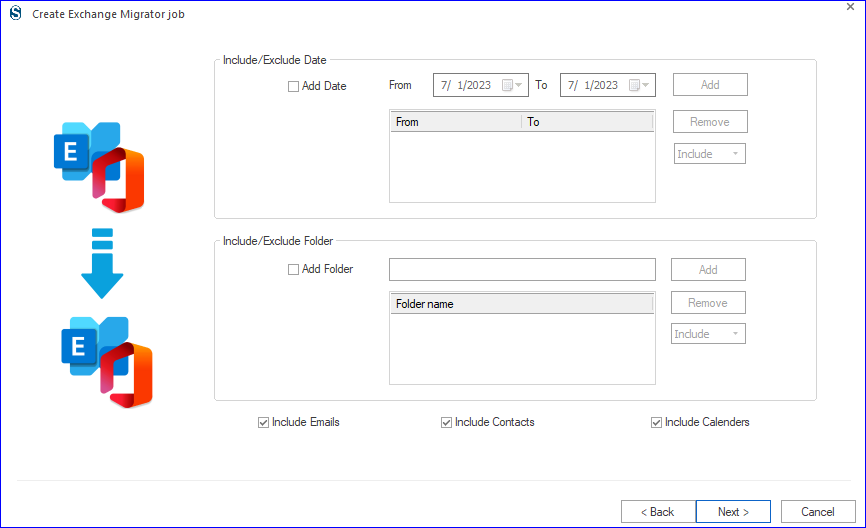The height and width of the screenshot is (528, 866).
Task: Click the Add button for dates
Action: 710,85
